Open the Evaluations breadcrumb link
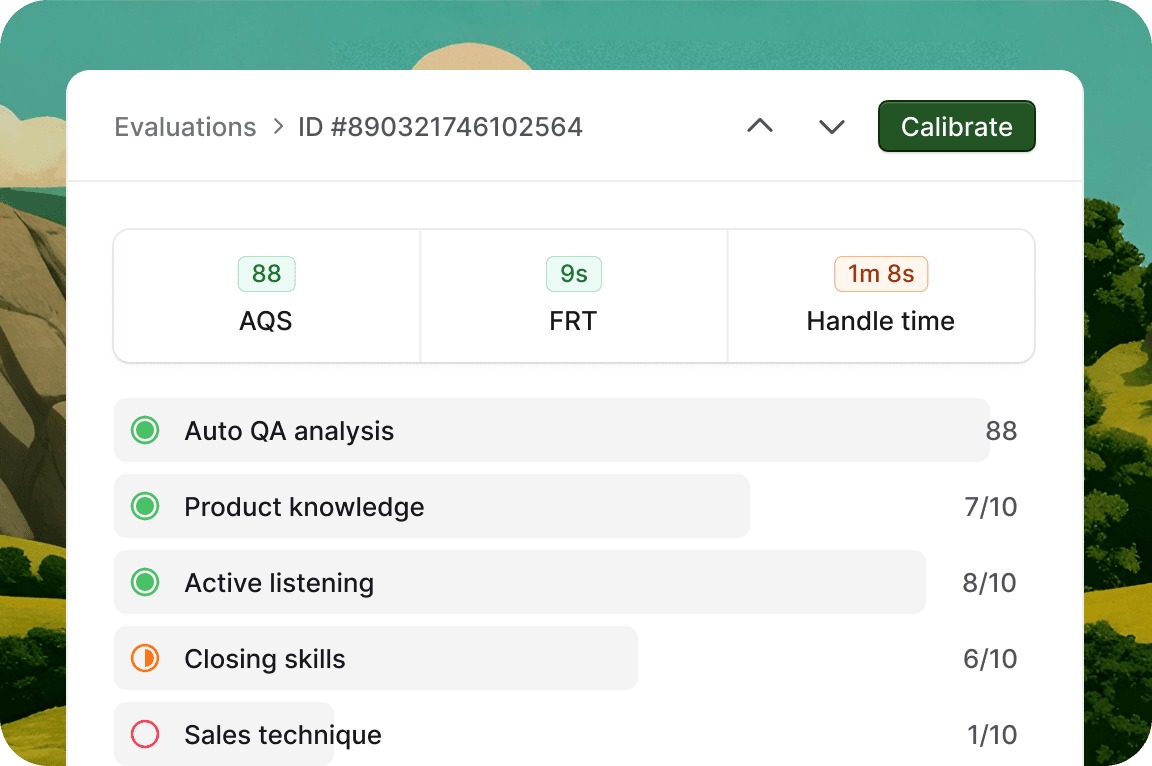Viewport: 1152px width, 766px height. click(x=185, y=127)
